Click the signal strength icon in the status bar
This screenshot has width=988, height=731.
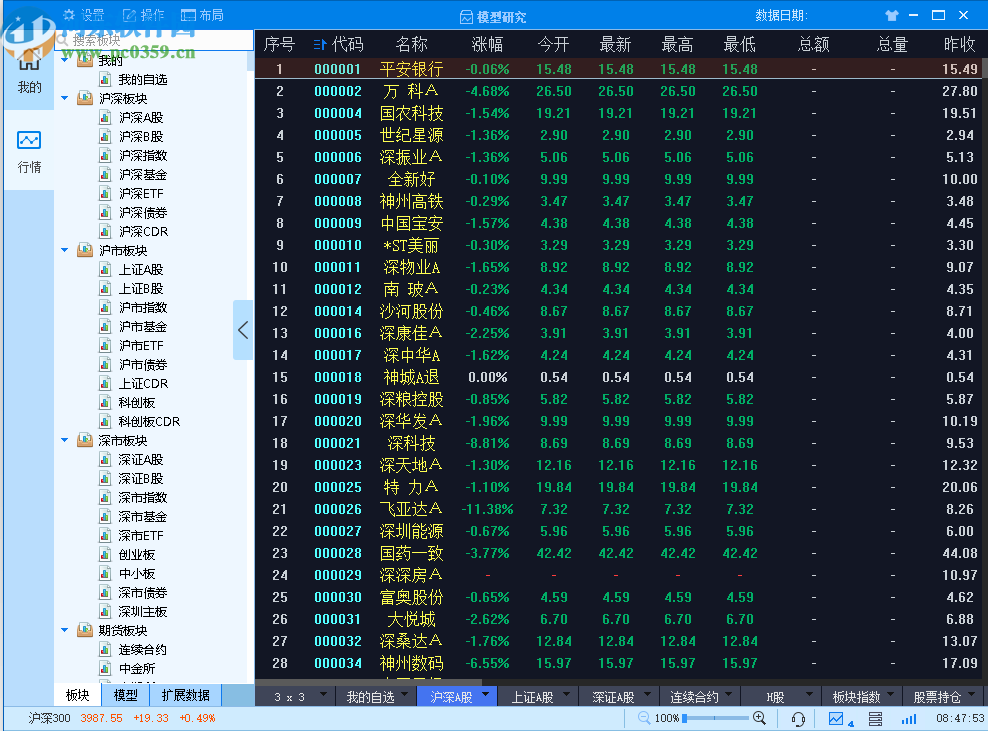click(908, 718)
